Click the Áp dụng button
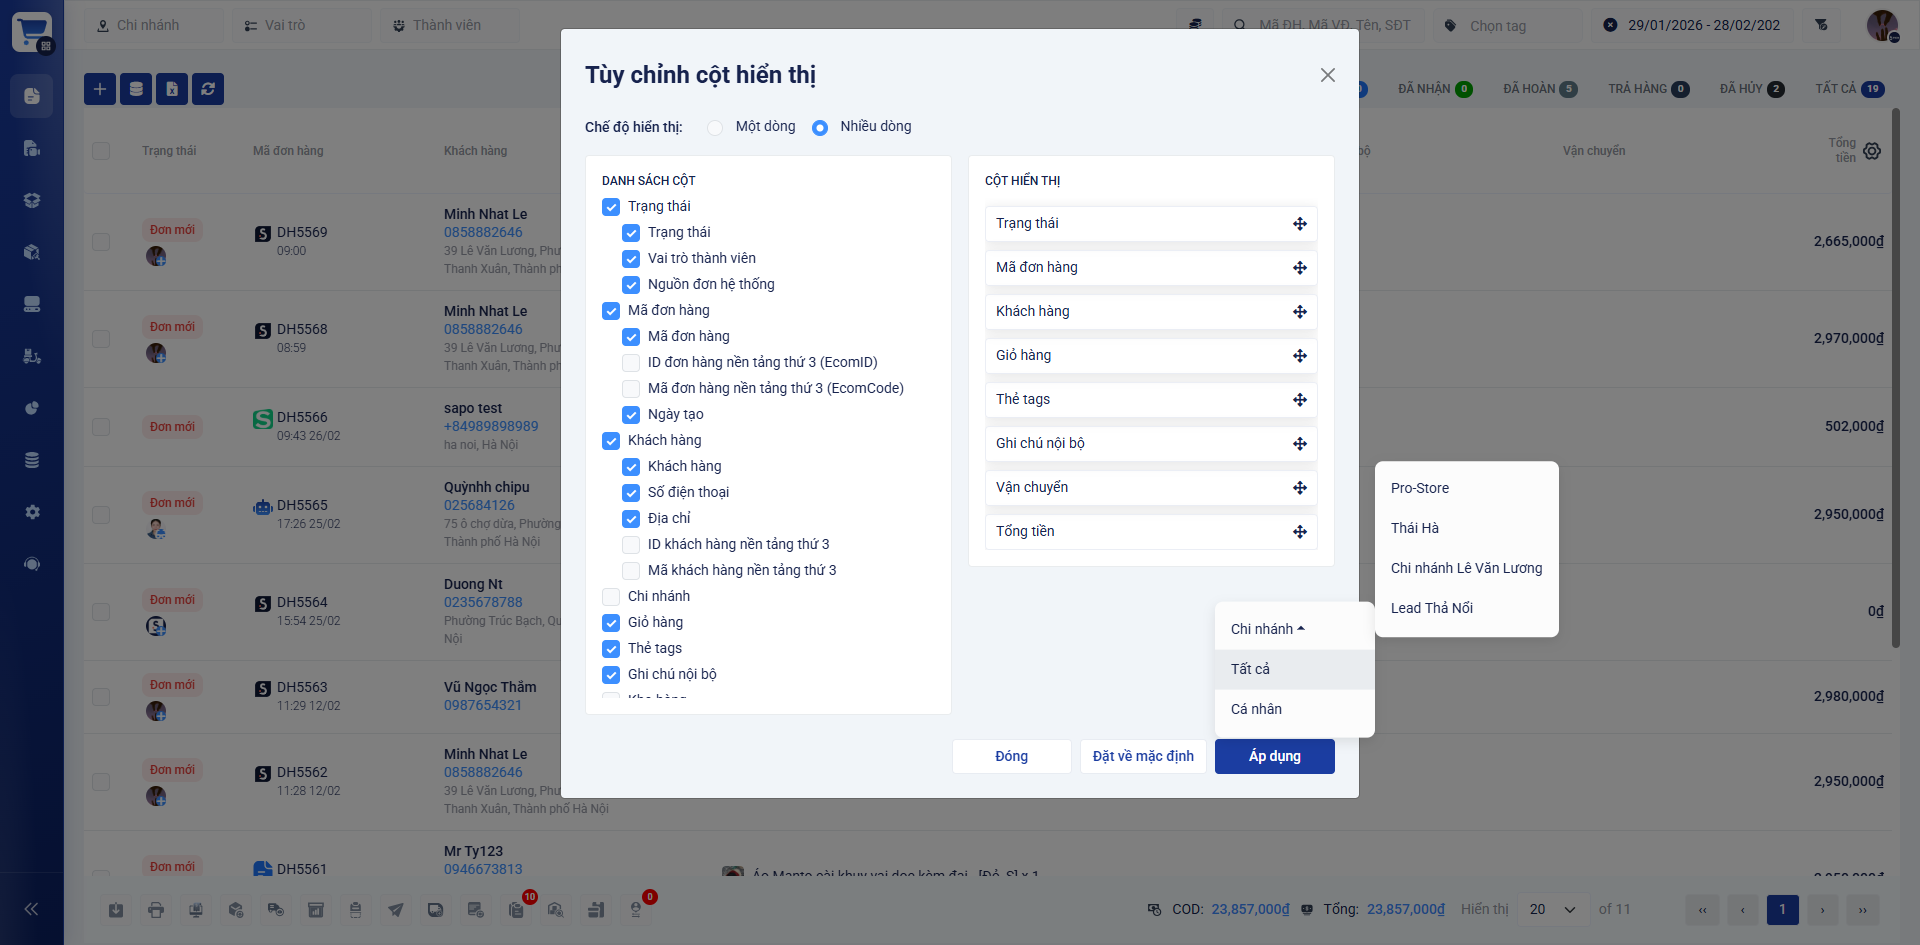 coord(1274,756)
